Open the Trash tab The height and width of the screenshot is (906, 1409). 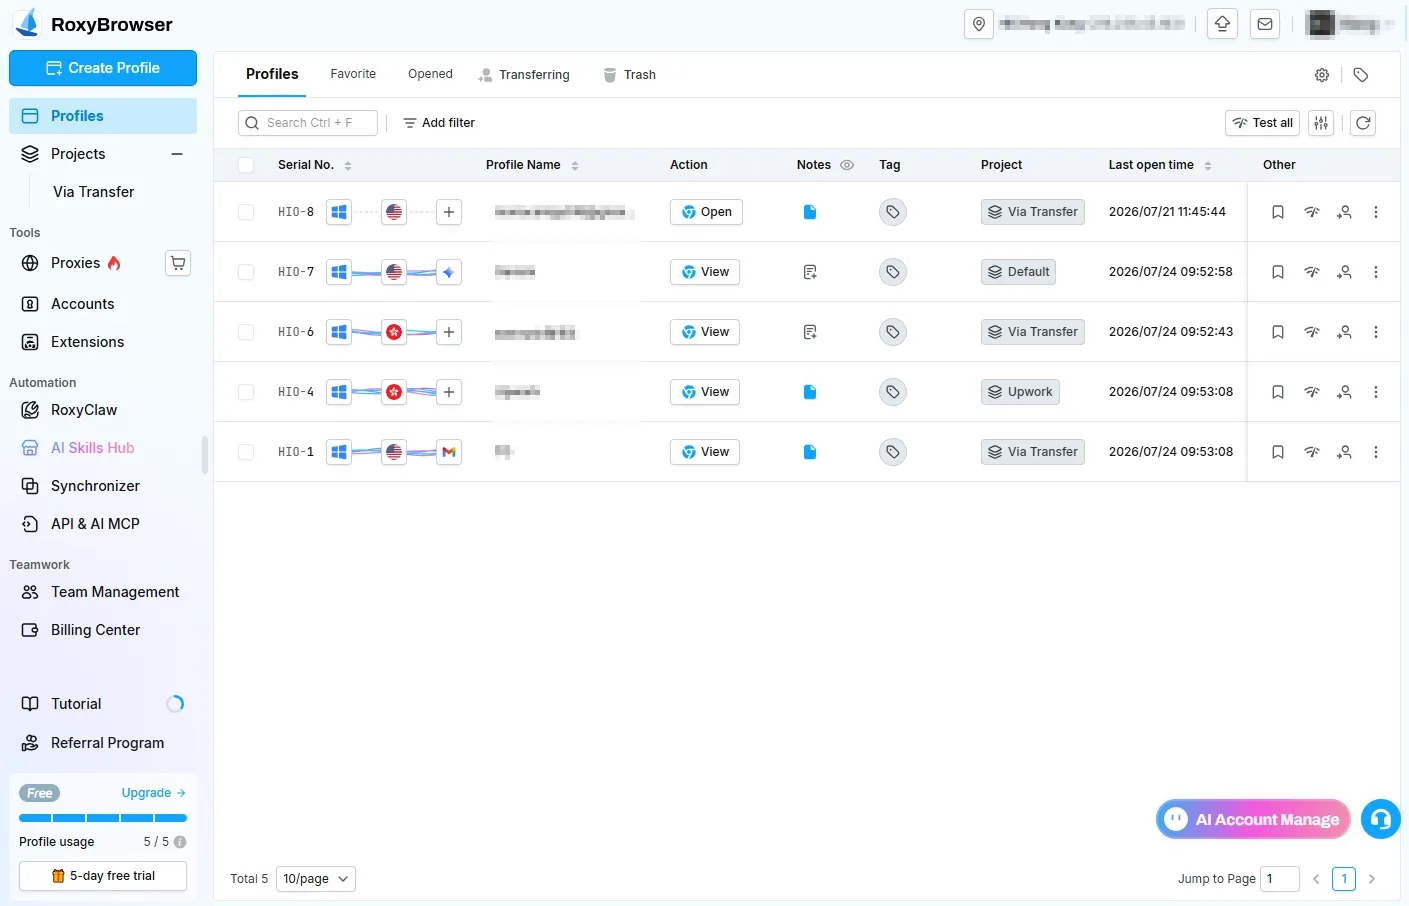(630, 75)
